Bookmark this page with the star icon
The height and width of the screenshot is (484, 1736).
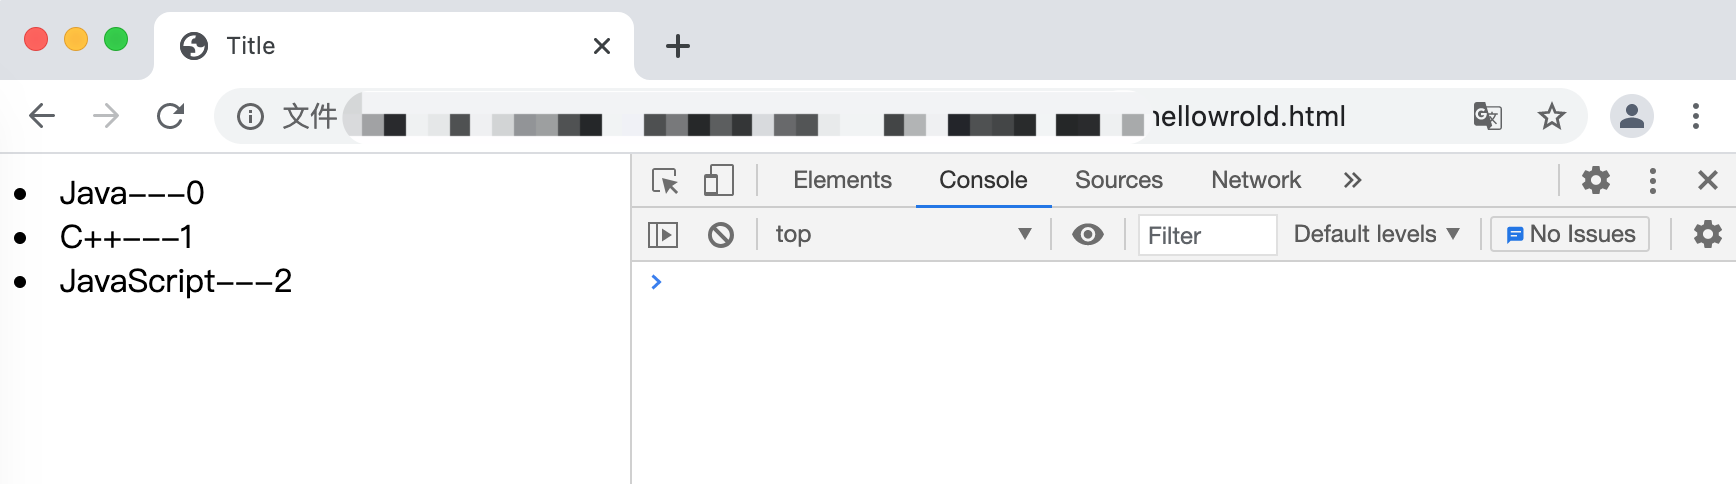click(x=1551, y=117)
